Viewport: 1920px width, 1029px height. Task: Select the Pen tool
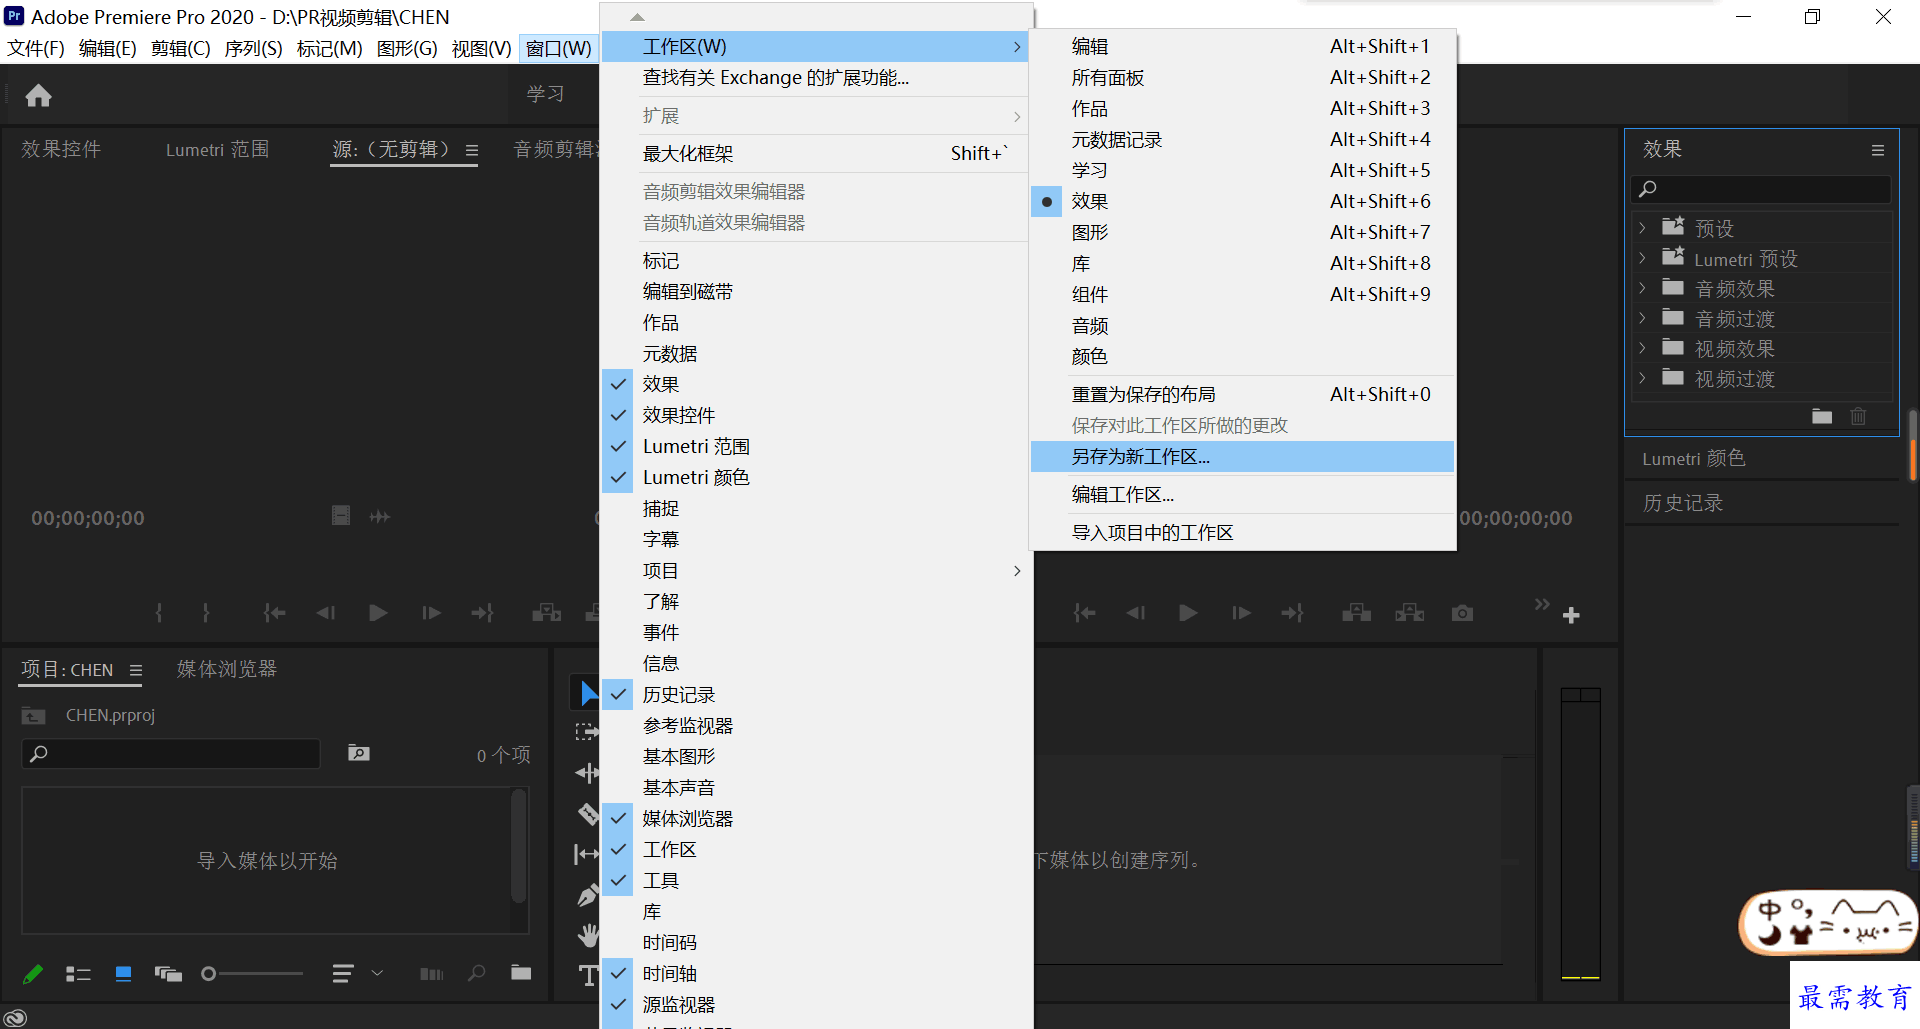click(x=588, y=895)
